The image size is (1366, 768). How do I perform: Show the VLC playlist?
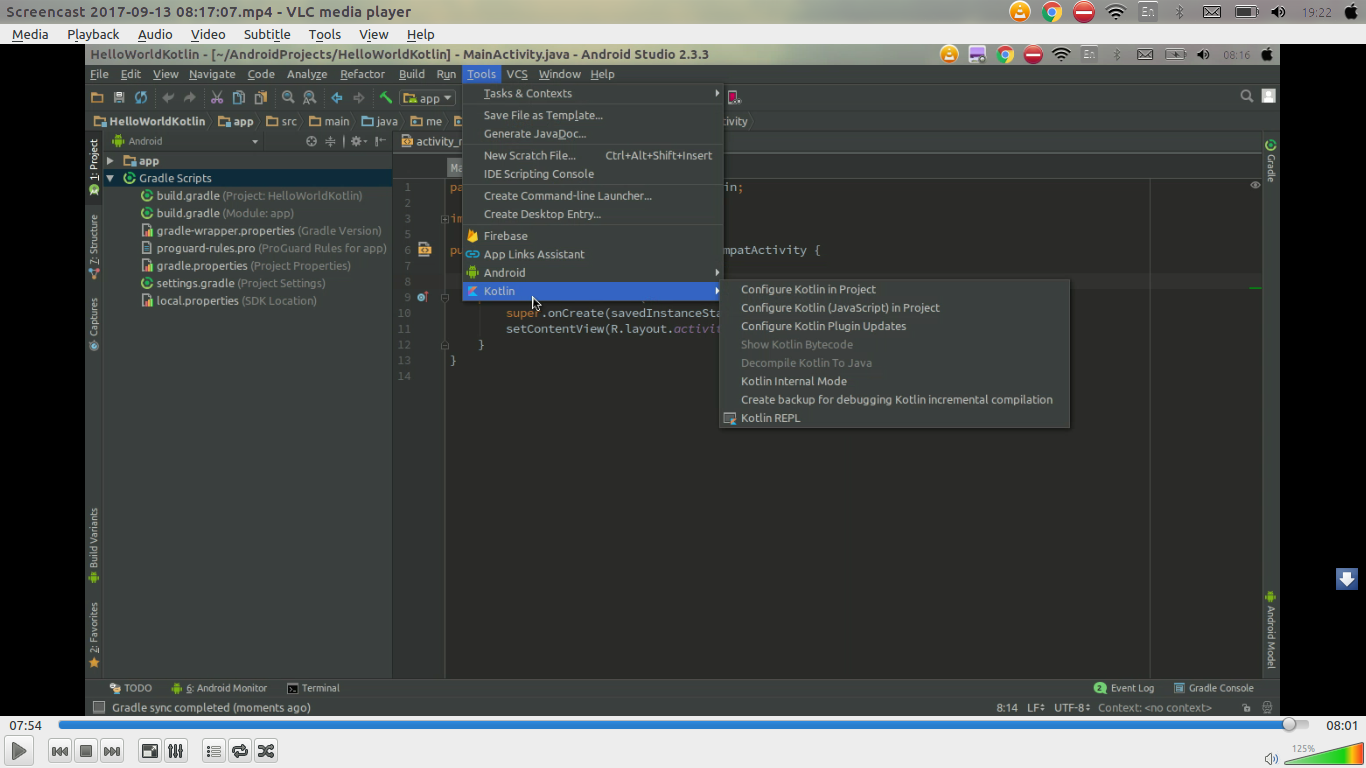pos(214,751)
